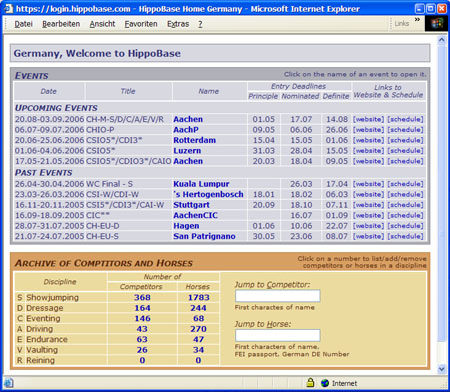Open schedule link for Kuala Lumpur
Image resolution: width=450 pixels, height=392 pixels.
point(405,184)
